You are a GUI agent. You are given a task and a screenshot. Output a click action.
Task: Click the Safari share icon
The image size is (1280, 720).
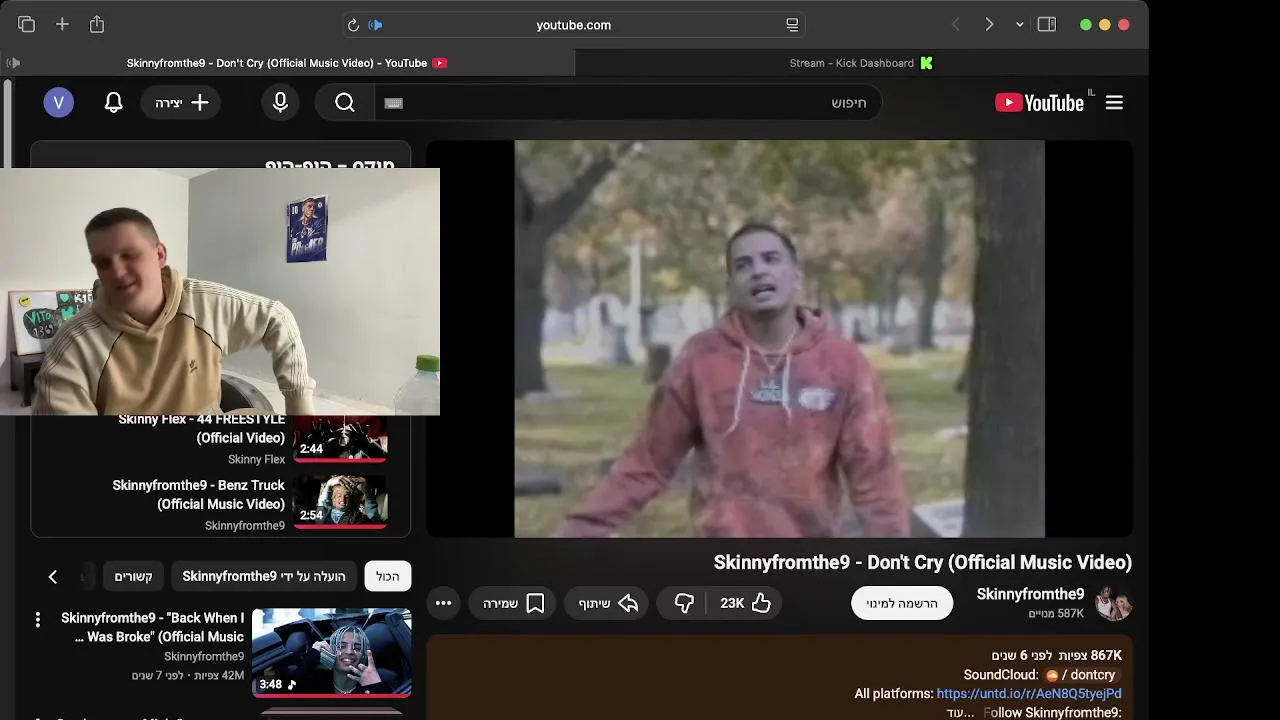(97, 24)
